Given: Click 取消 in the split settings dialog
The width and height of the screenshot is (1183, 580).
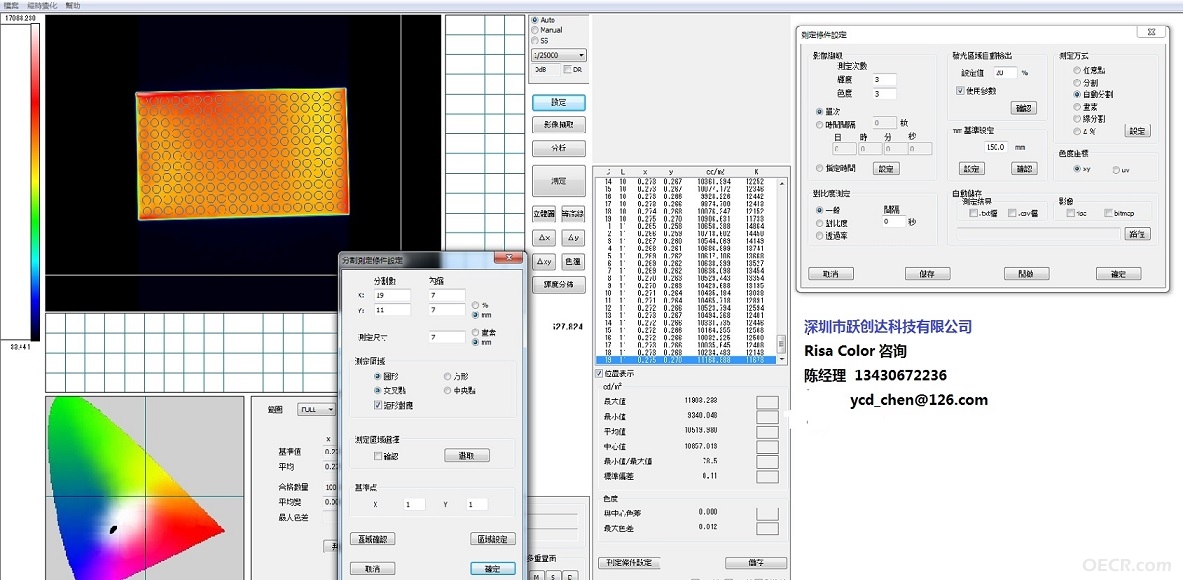Looking at the screenshot, I should (x=373, y=569).
